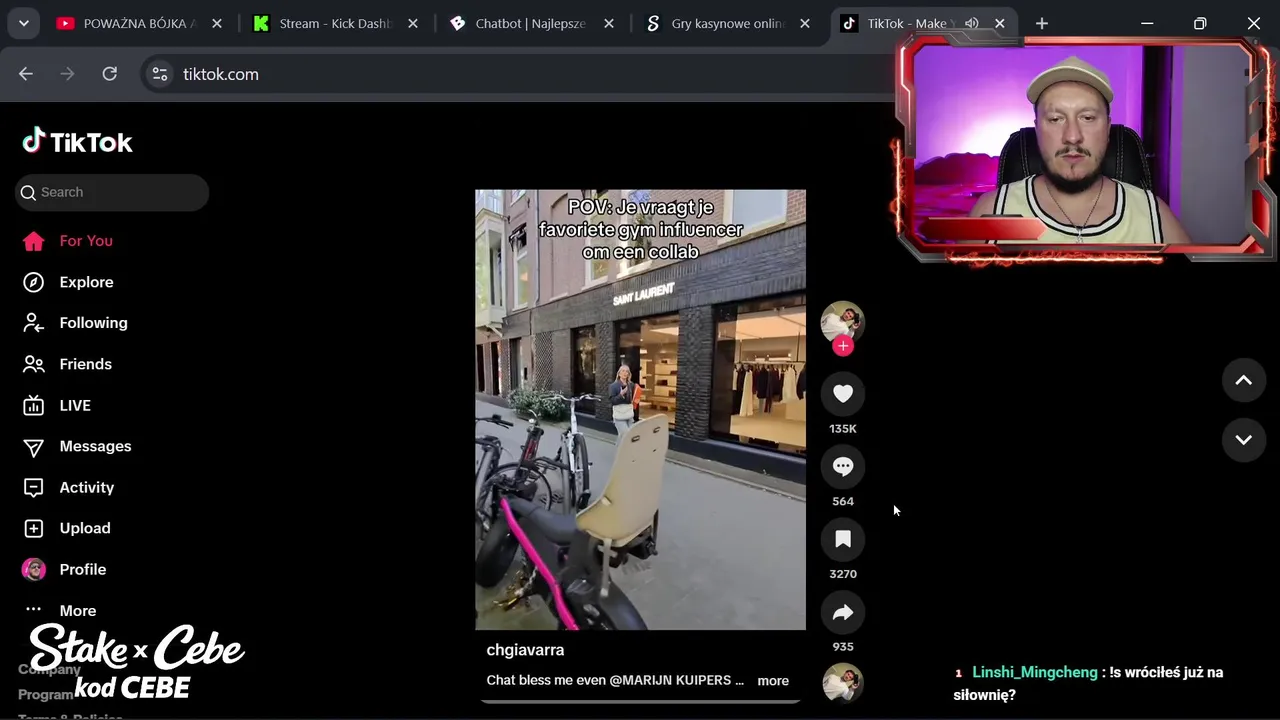
Task: Like the video with heart icon
Action: pos(843,394)
